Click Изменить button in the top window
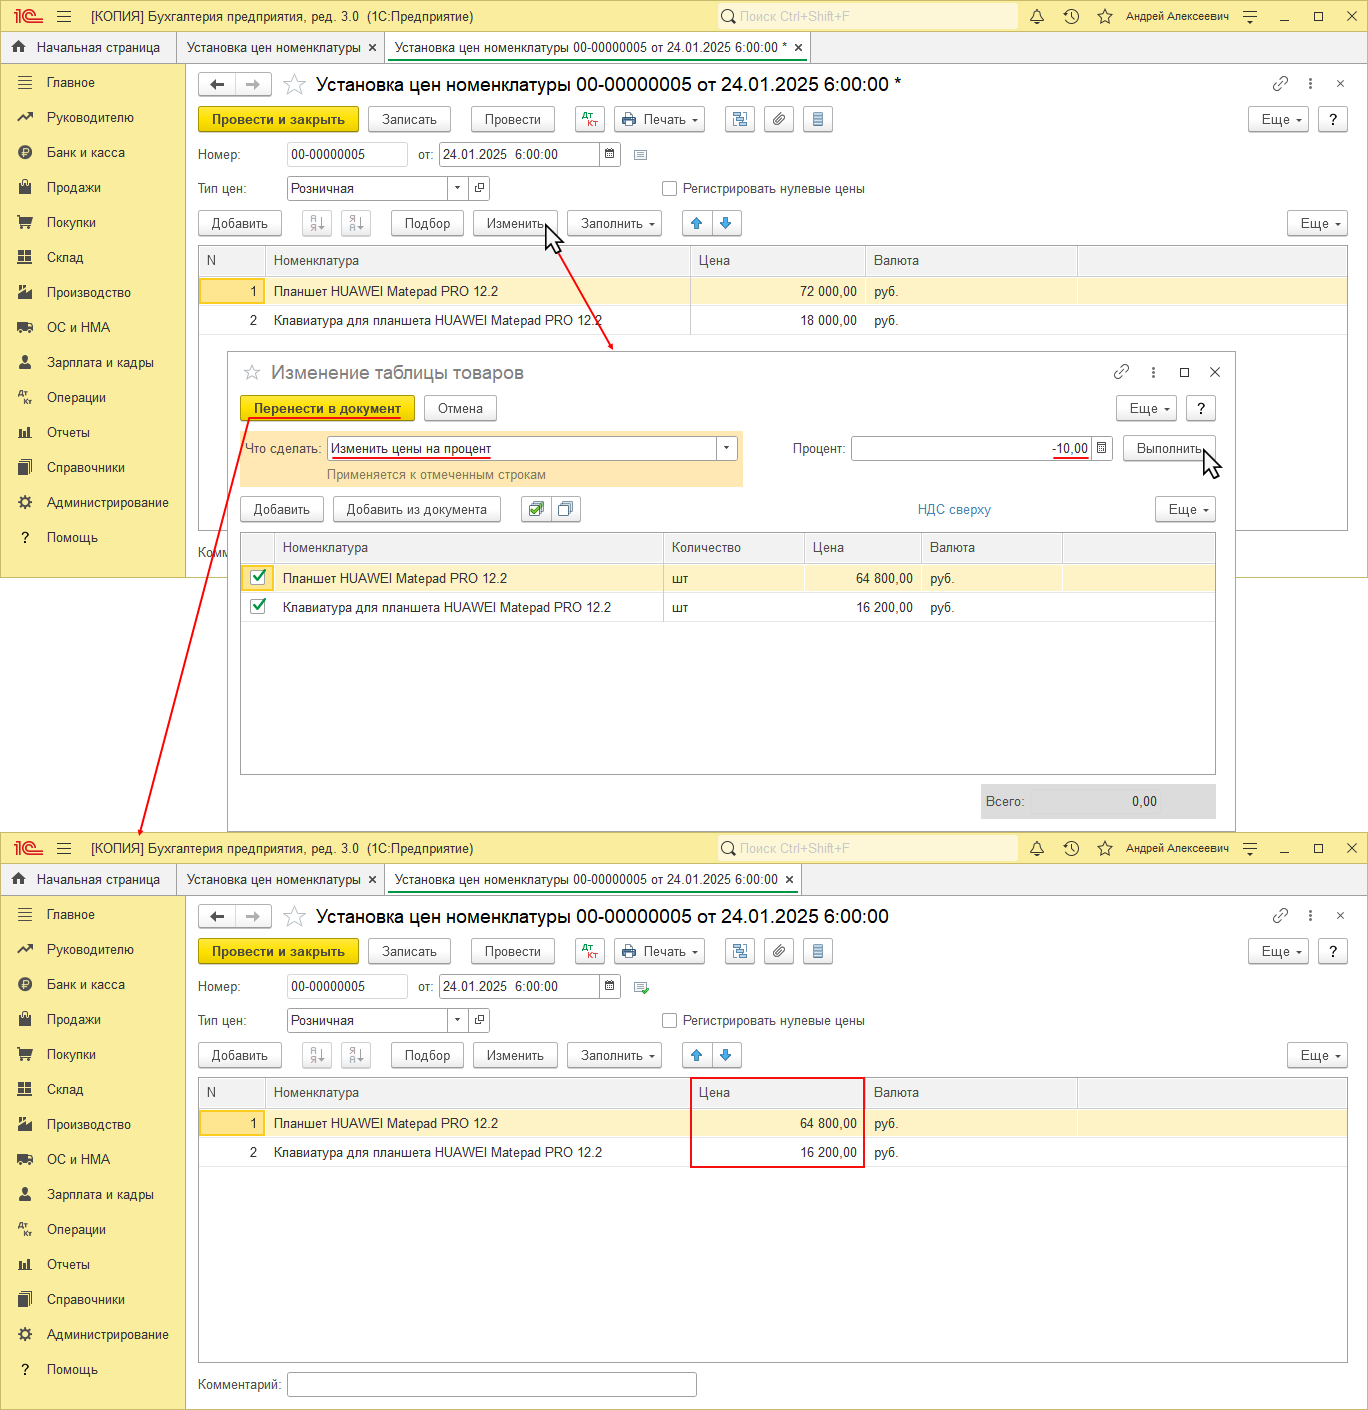Image resolution: width=1368 pixels, height=1410 pixels. tap(515, 223)
